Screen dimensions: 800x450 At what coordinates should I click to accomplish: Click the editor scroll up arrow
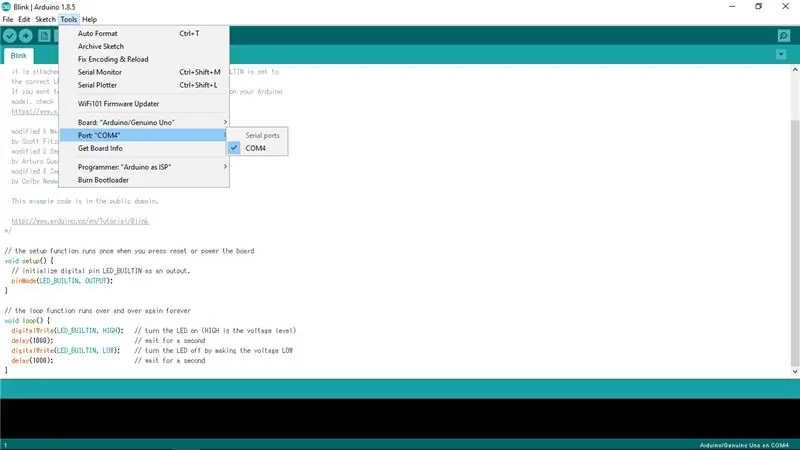point(795,70)
